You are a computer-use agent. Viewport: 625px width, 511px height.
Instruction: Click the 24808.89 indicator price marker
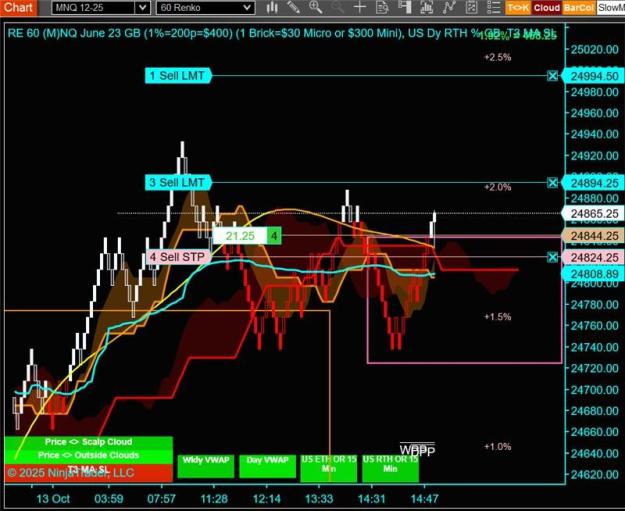tap(593, 274)
